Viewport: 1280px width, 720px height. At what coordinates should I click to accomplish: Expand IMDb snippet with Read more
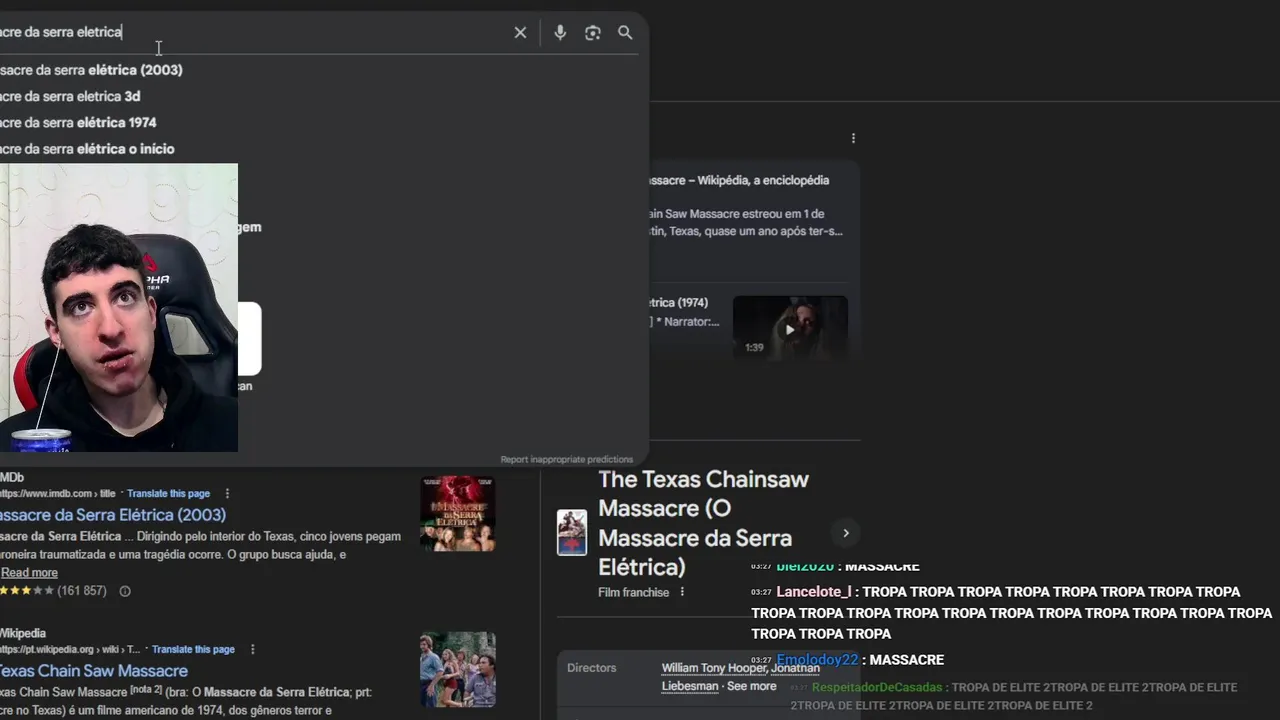(x=29, y=573)
